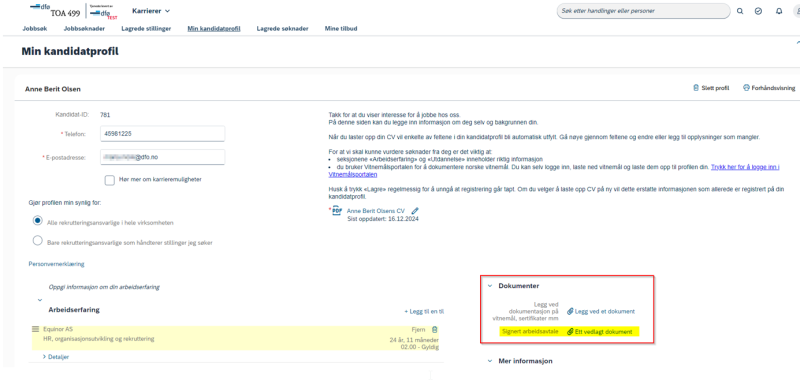This screenshot has height=388, width=800.
Task: Click Slett profil button
Action: point(711,88)
